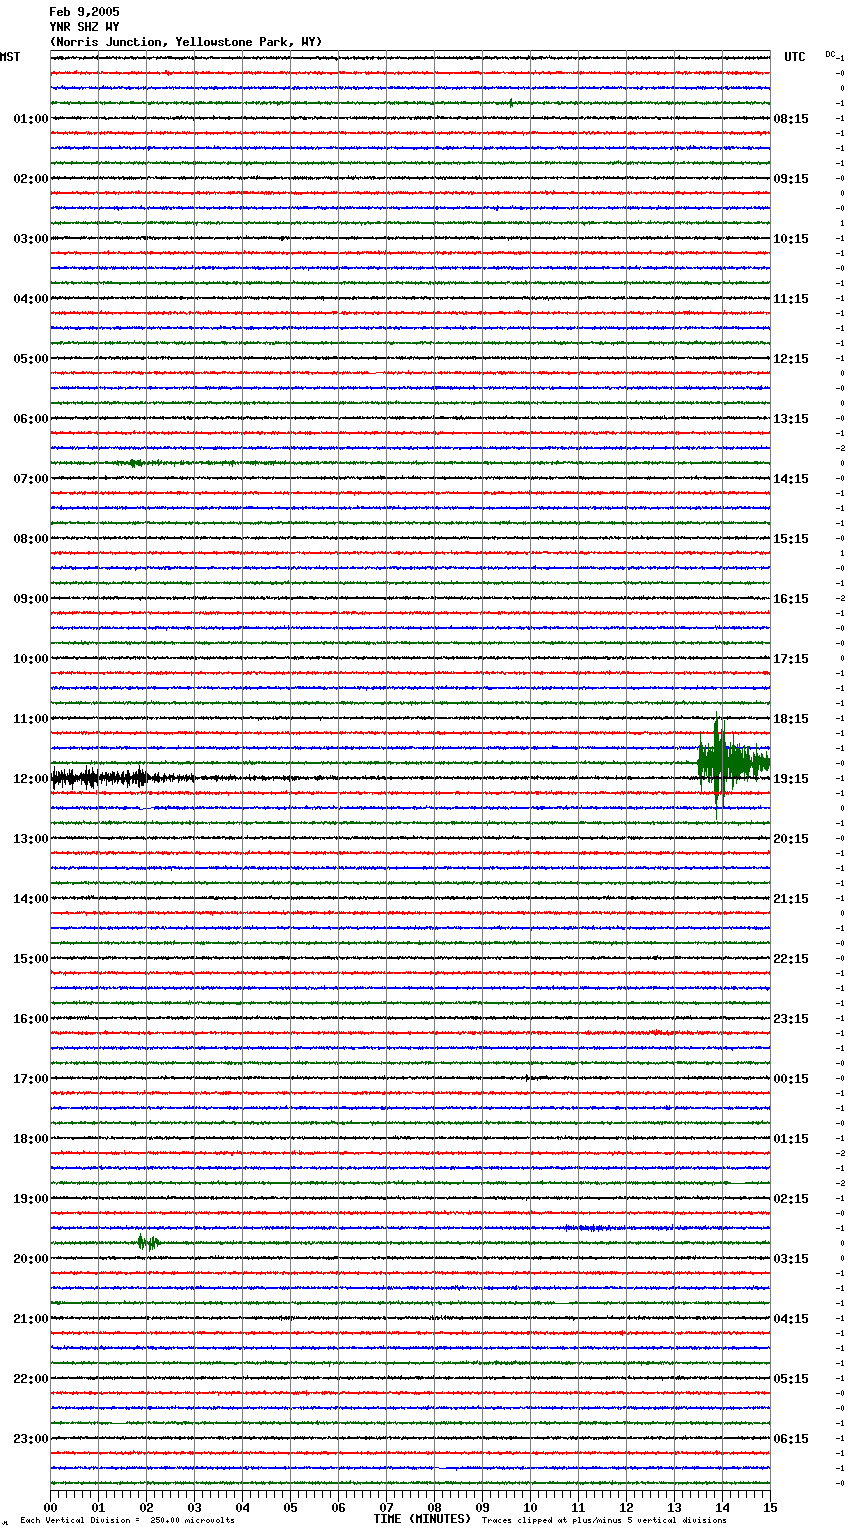The height and width of the screenshot is (1534, 850).
Task: Click the 02:15 UTC row label
Action: [791, 1199]
